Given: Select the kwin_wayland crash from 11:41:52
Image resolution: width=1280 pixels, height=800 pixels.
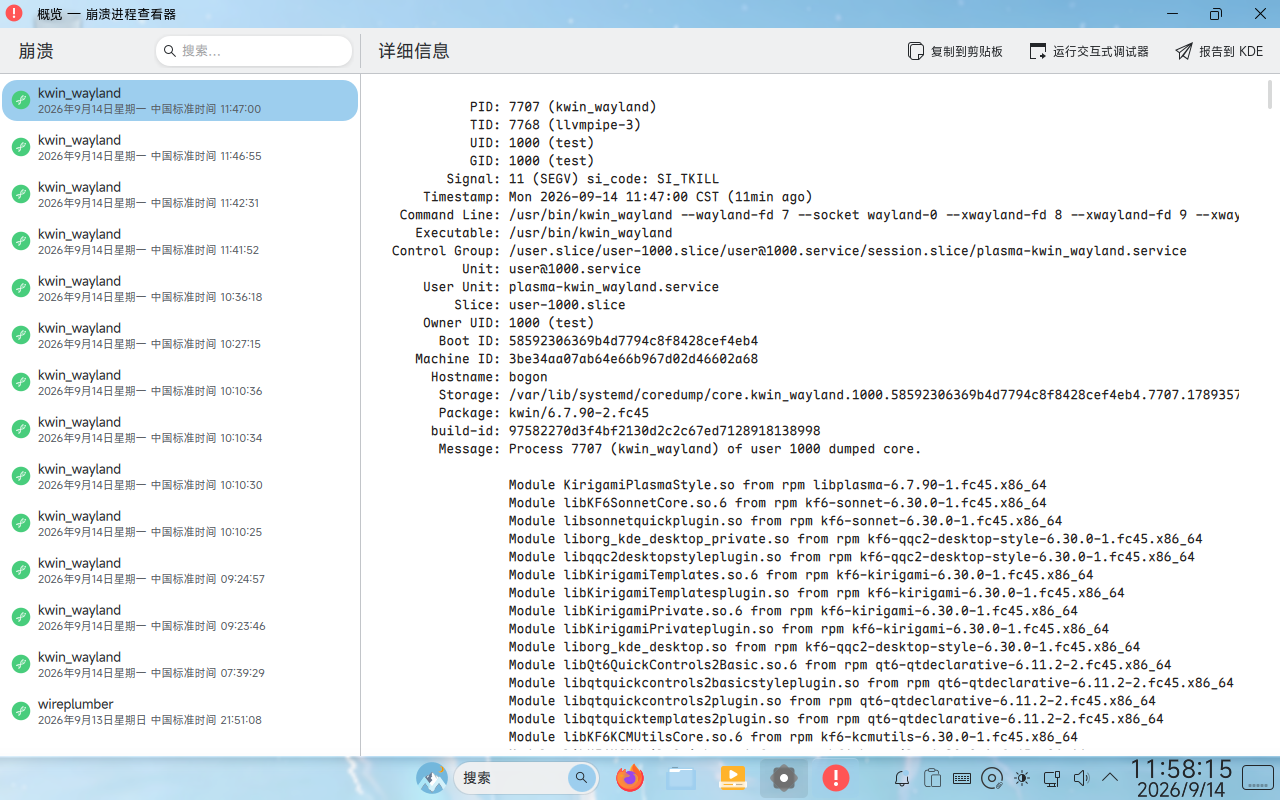Looking at the screenshot, I should (x=180, y=241).
